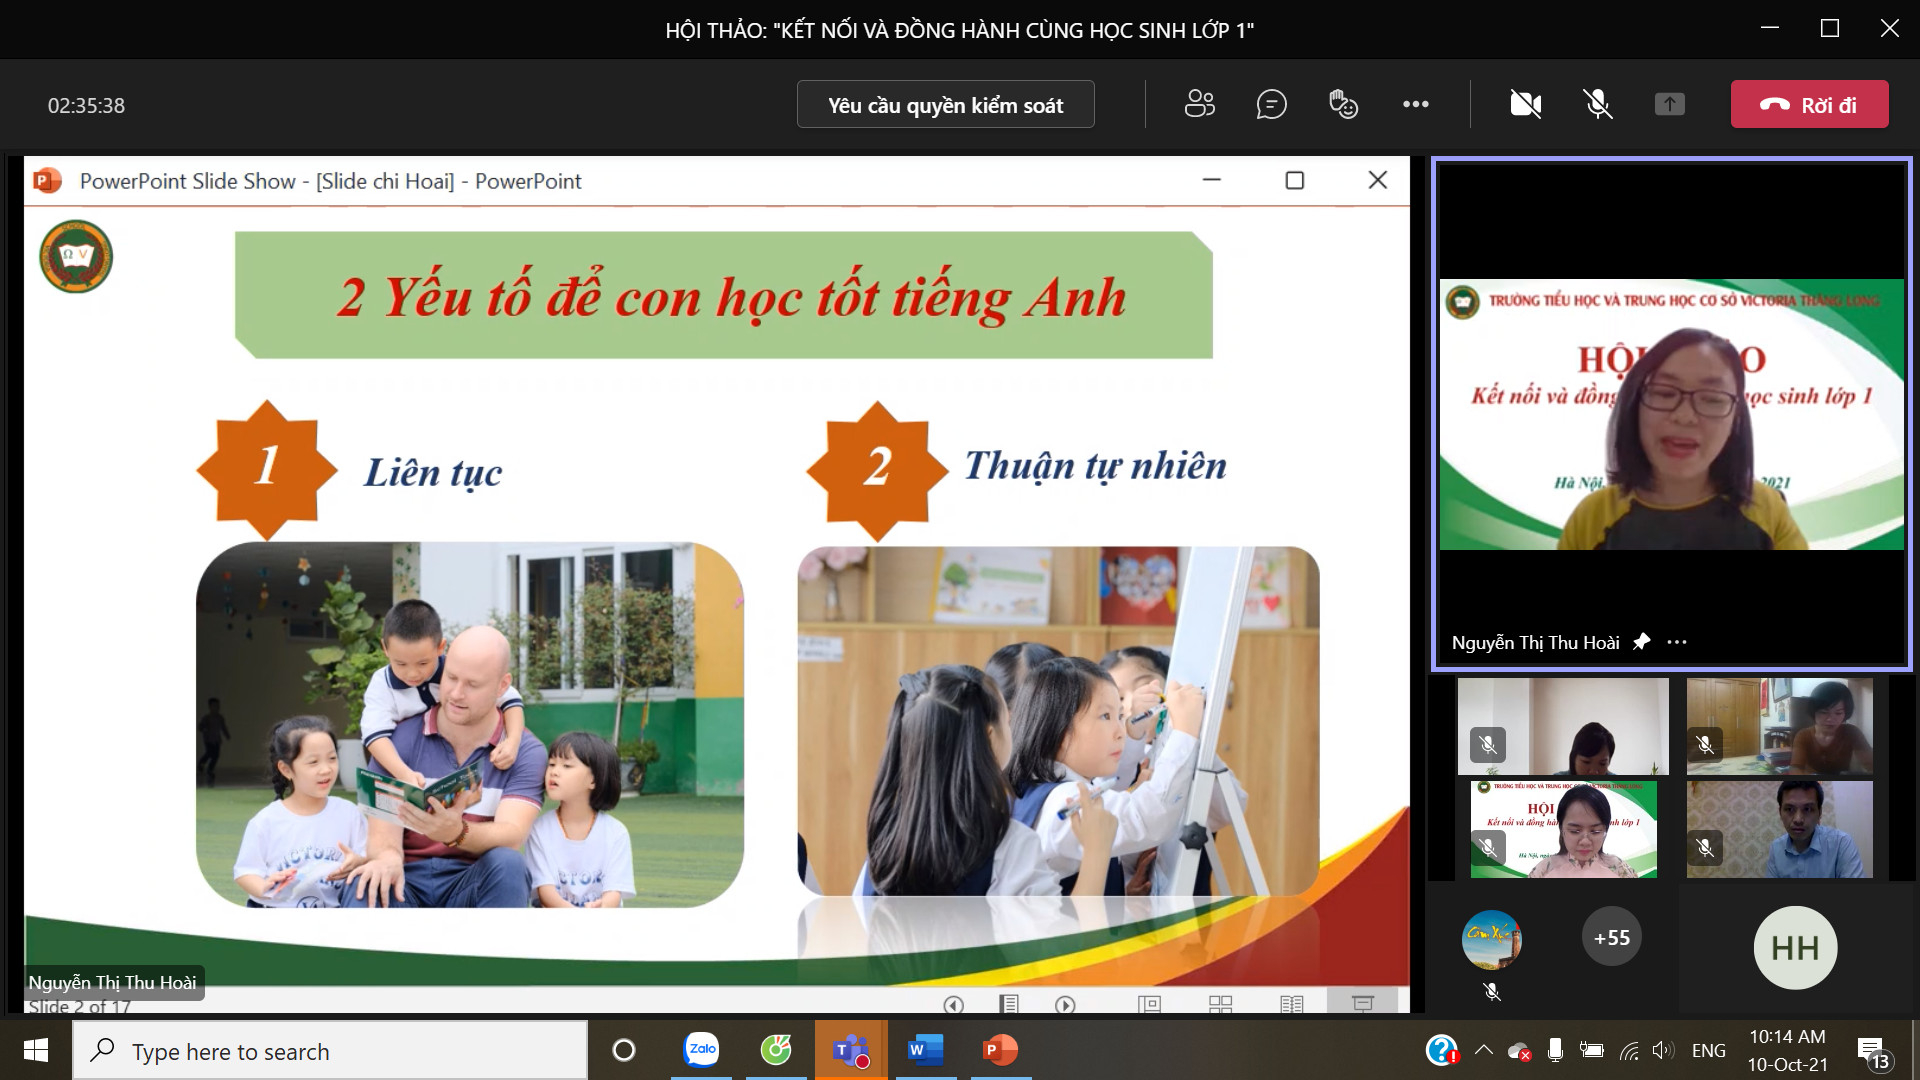Click Yêu cầu quyền kiểm soát button
Screen dimensions: 1920x1080
pos(945,104)
